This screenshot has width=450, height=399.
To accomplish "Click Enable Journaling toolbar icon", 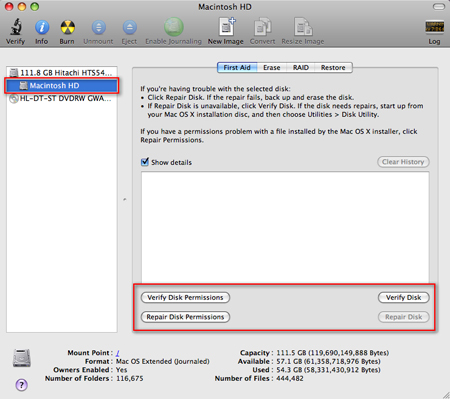I will 174,27.
